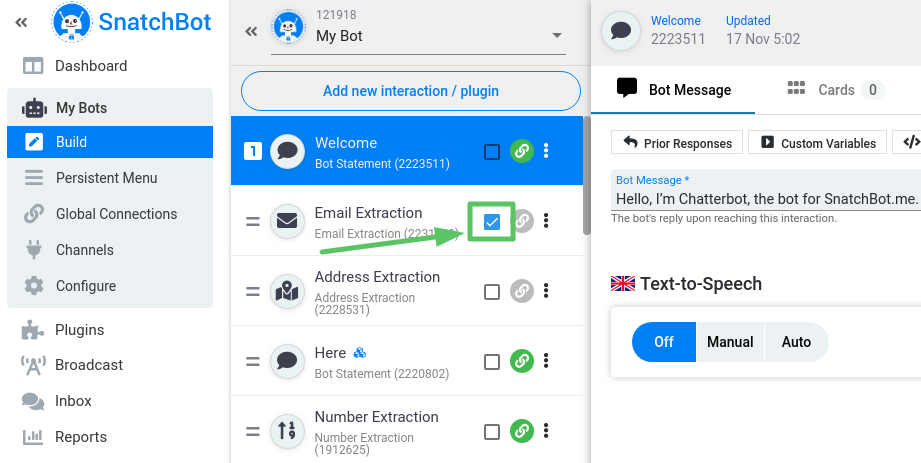Tick the Welcome interaction checkbox
This screenshot has width=921, height=463.
click(x=492, y=152)
